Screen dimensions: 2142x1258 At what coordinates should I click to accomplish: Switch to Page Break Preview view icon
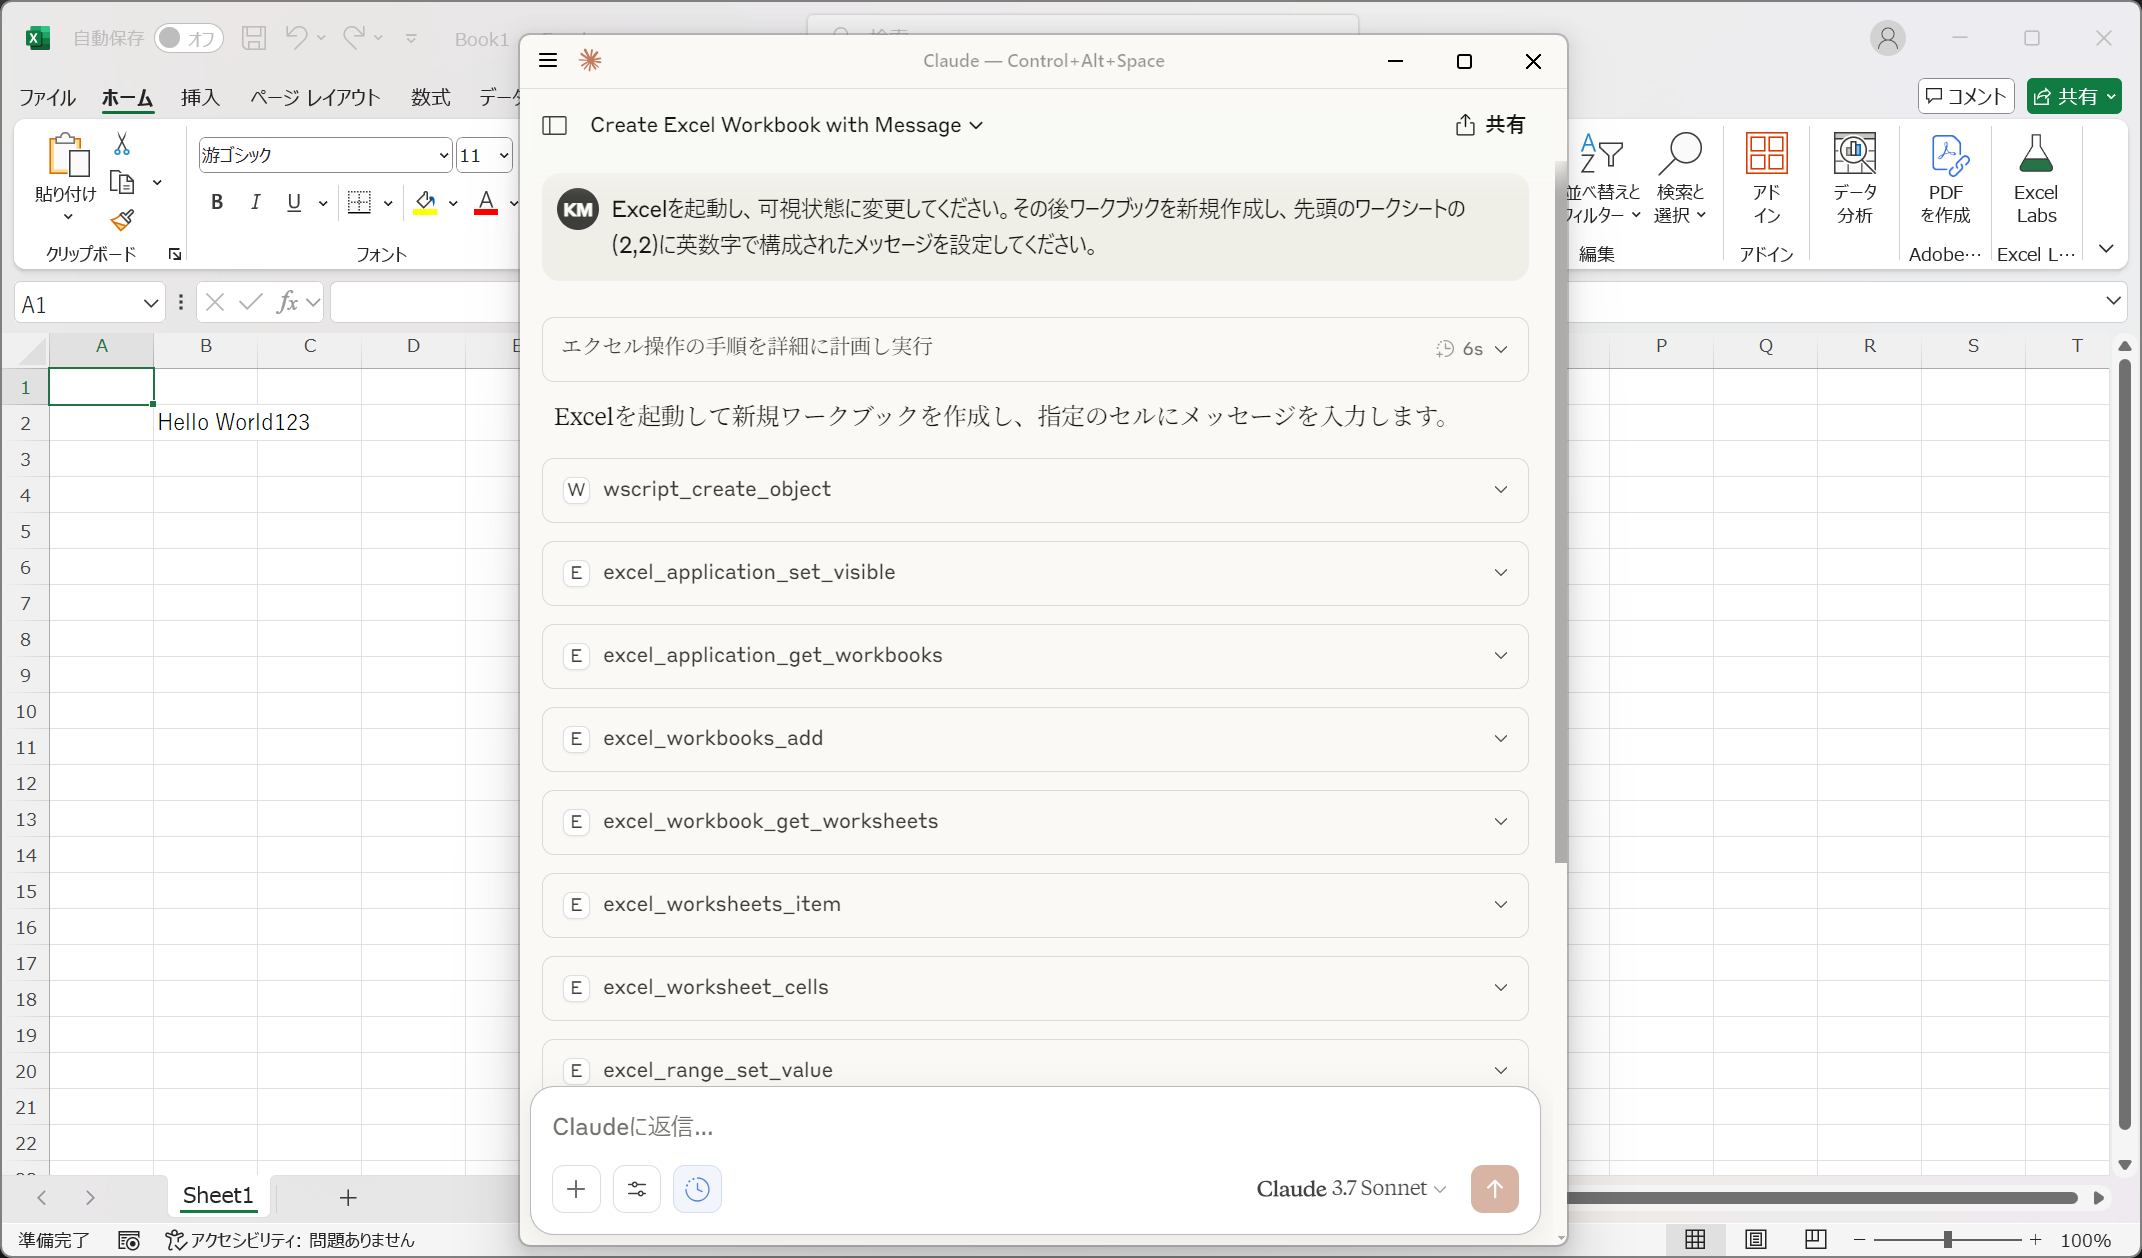1816,1239
